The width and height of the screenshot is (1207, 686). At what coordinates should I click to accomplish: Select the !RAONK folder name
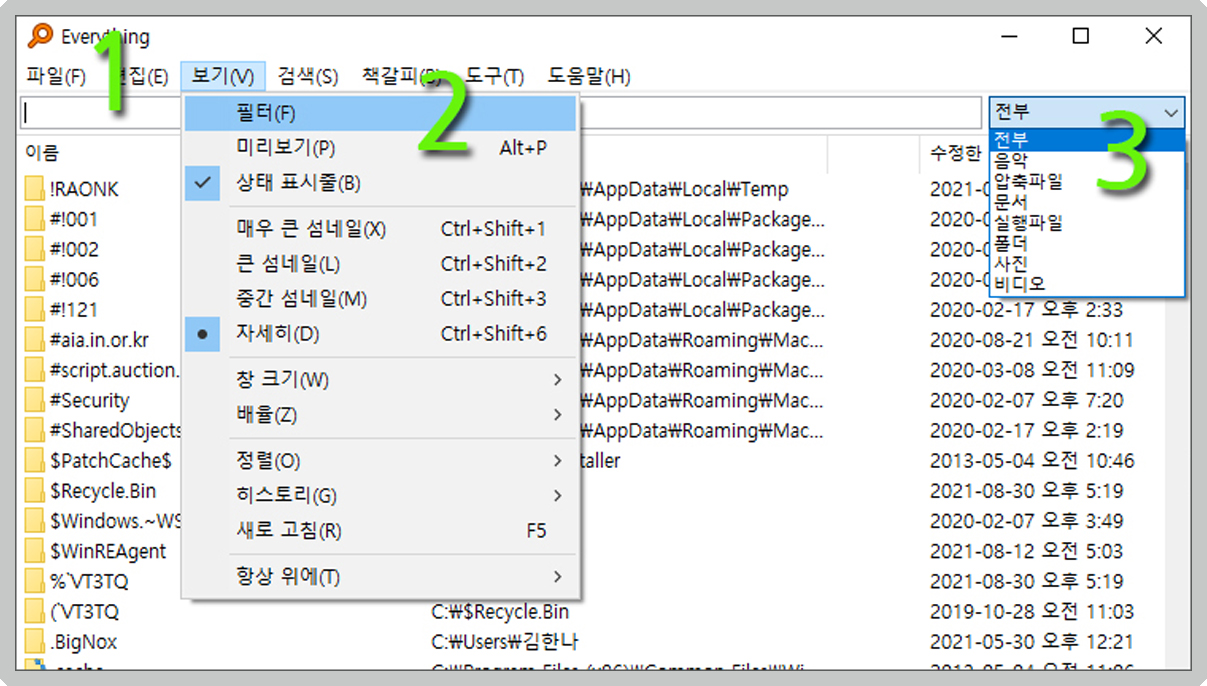coord(84,189)
